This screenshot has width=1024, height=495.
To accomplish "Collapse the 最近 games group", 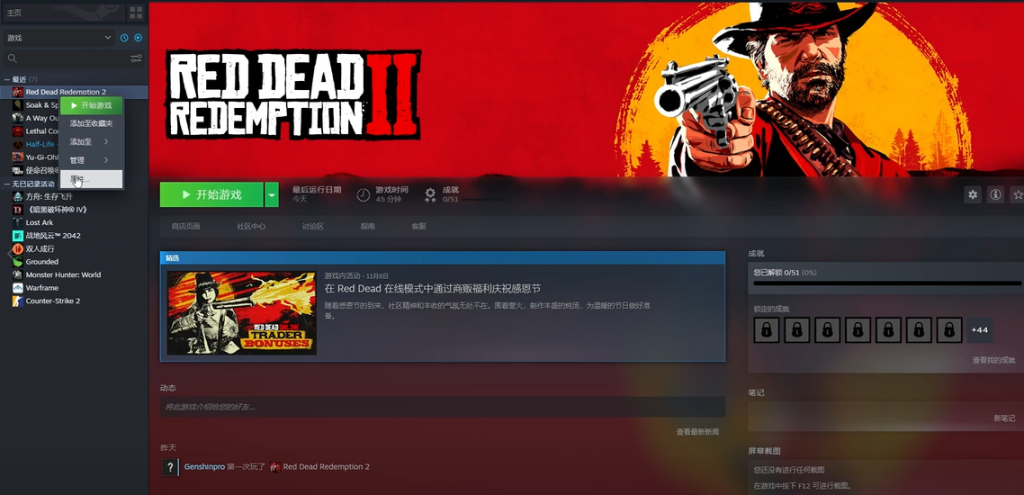I will point(7,79).
